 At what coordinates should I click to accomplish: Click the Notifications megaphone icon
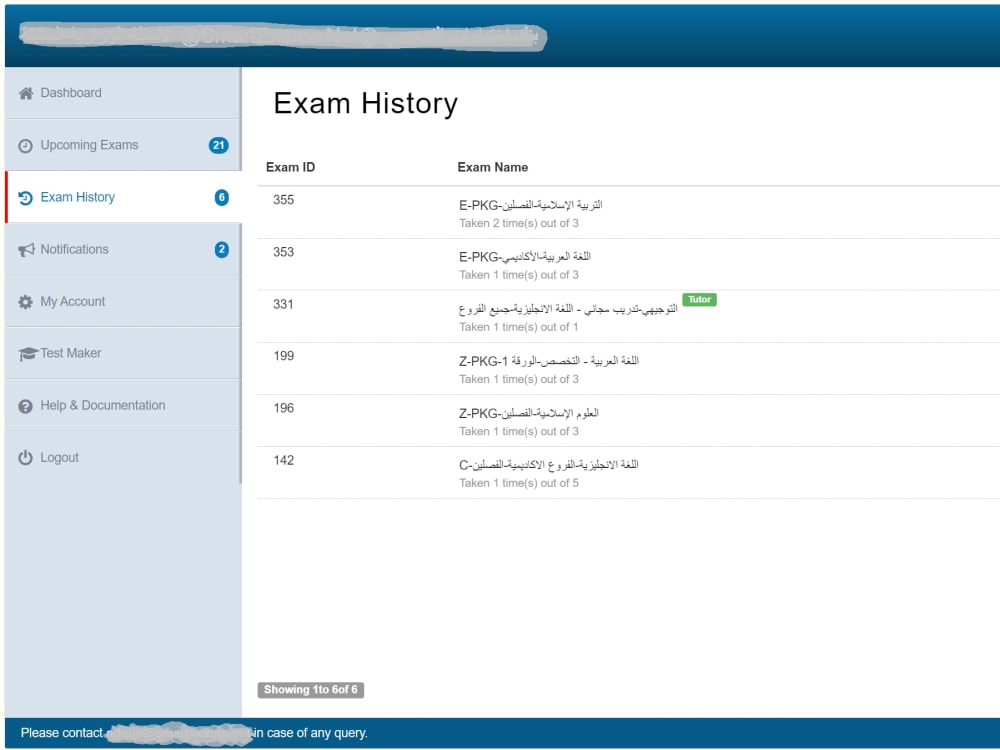click(x=26, y=249)
